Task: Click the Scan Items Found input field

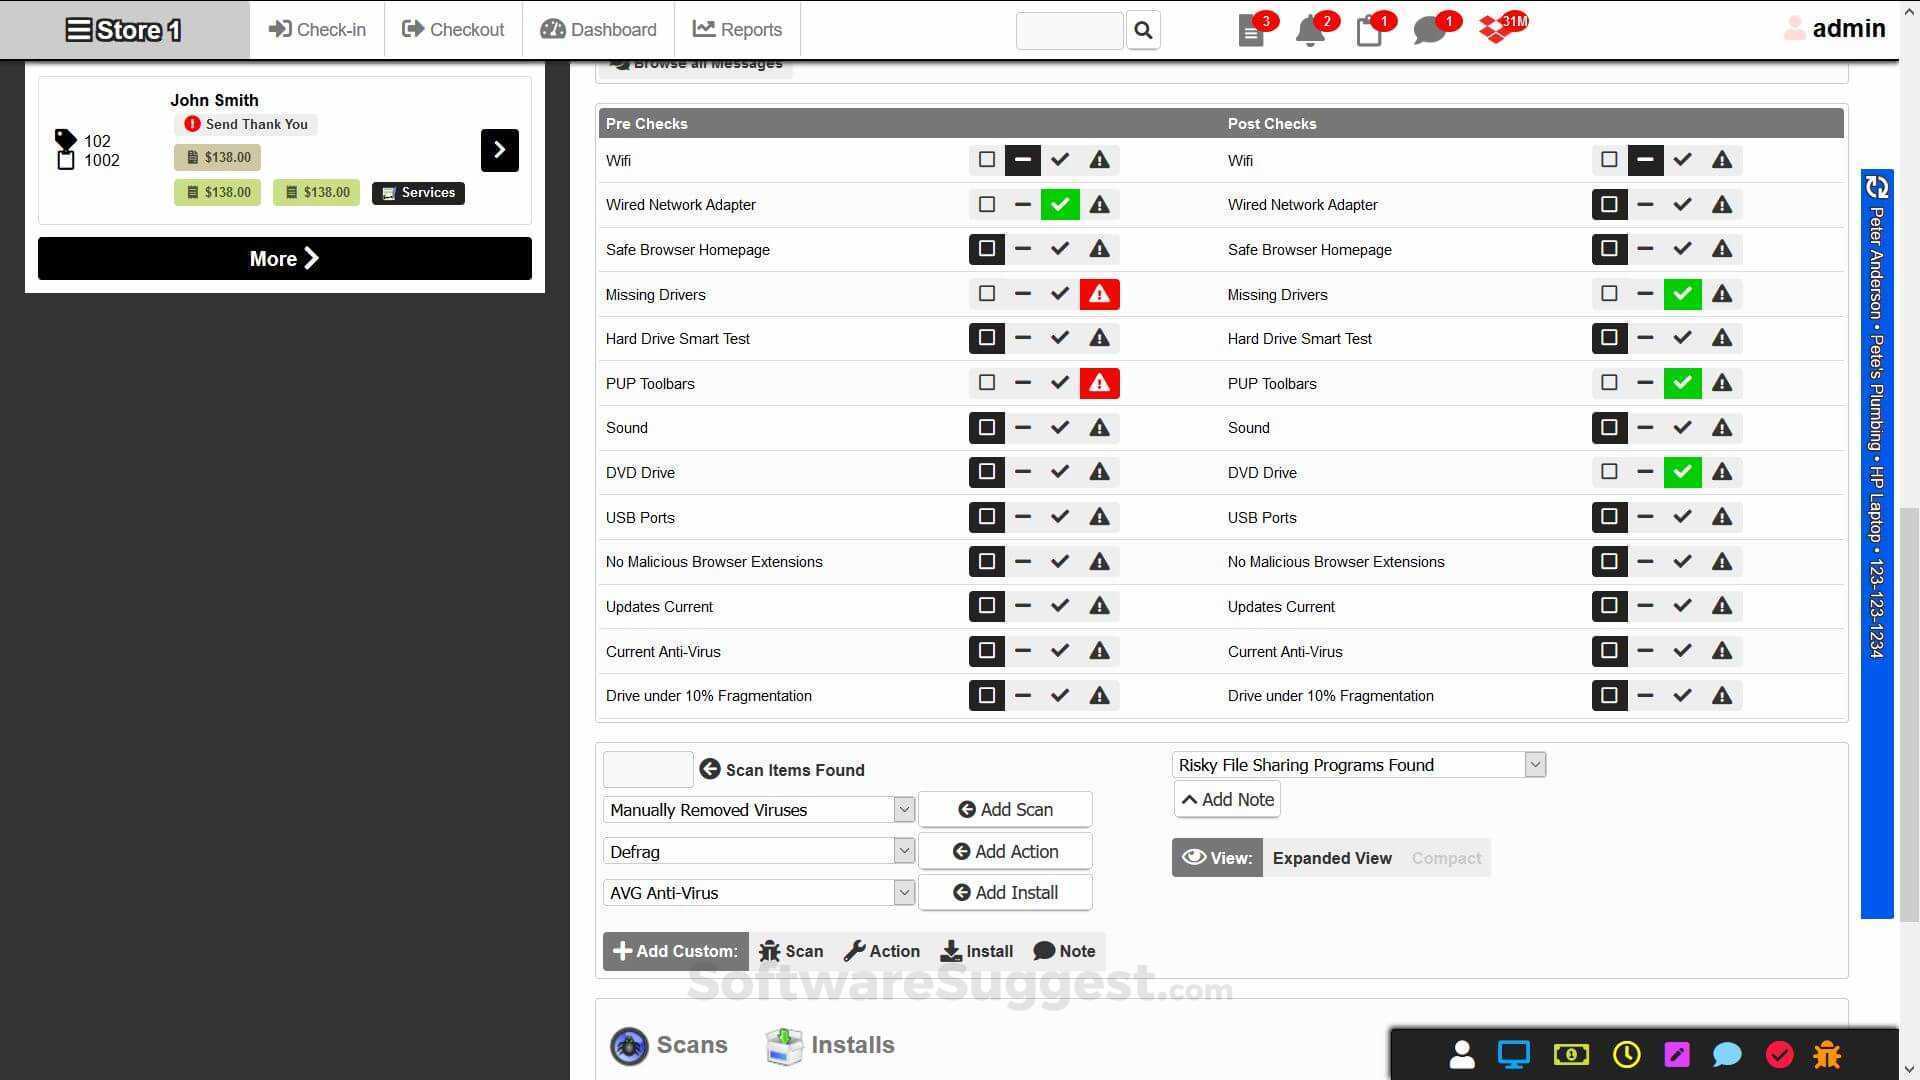Action: pos(648,769)
